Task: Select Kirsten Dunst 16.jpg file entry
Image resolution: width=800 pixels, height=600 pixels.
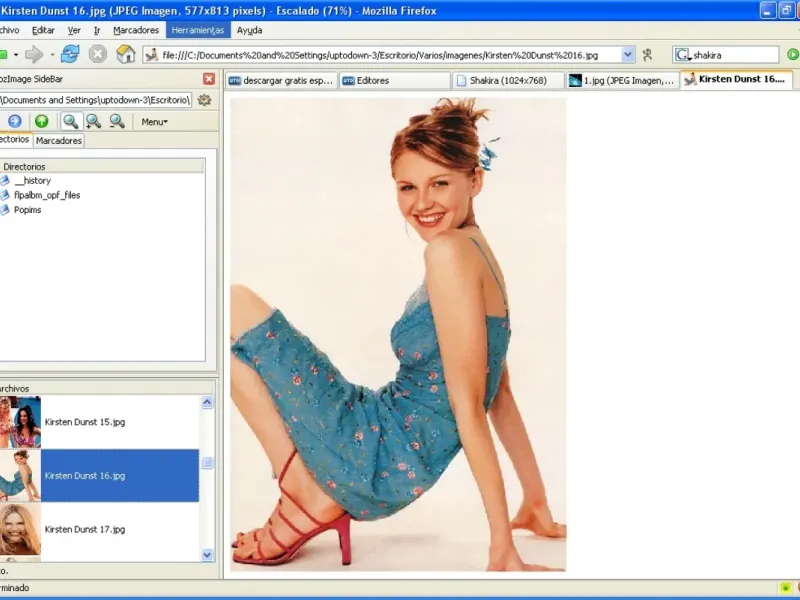Action: 99,476
